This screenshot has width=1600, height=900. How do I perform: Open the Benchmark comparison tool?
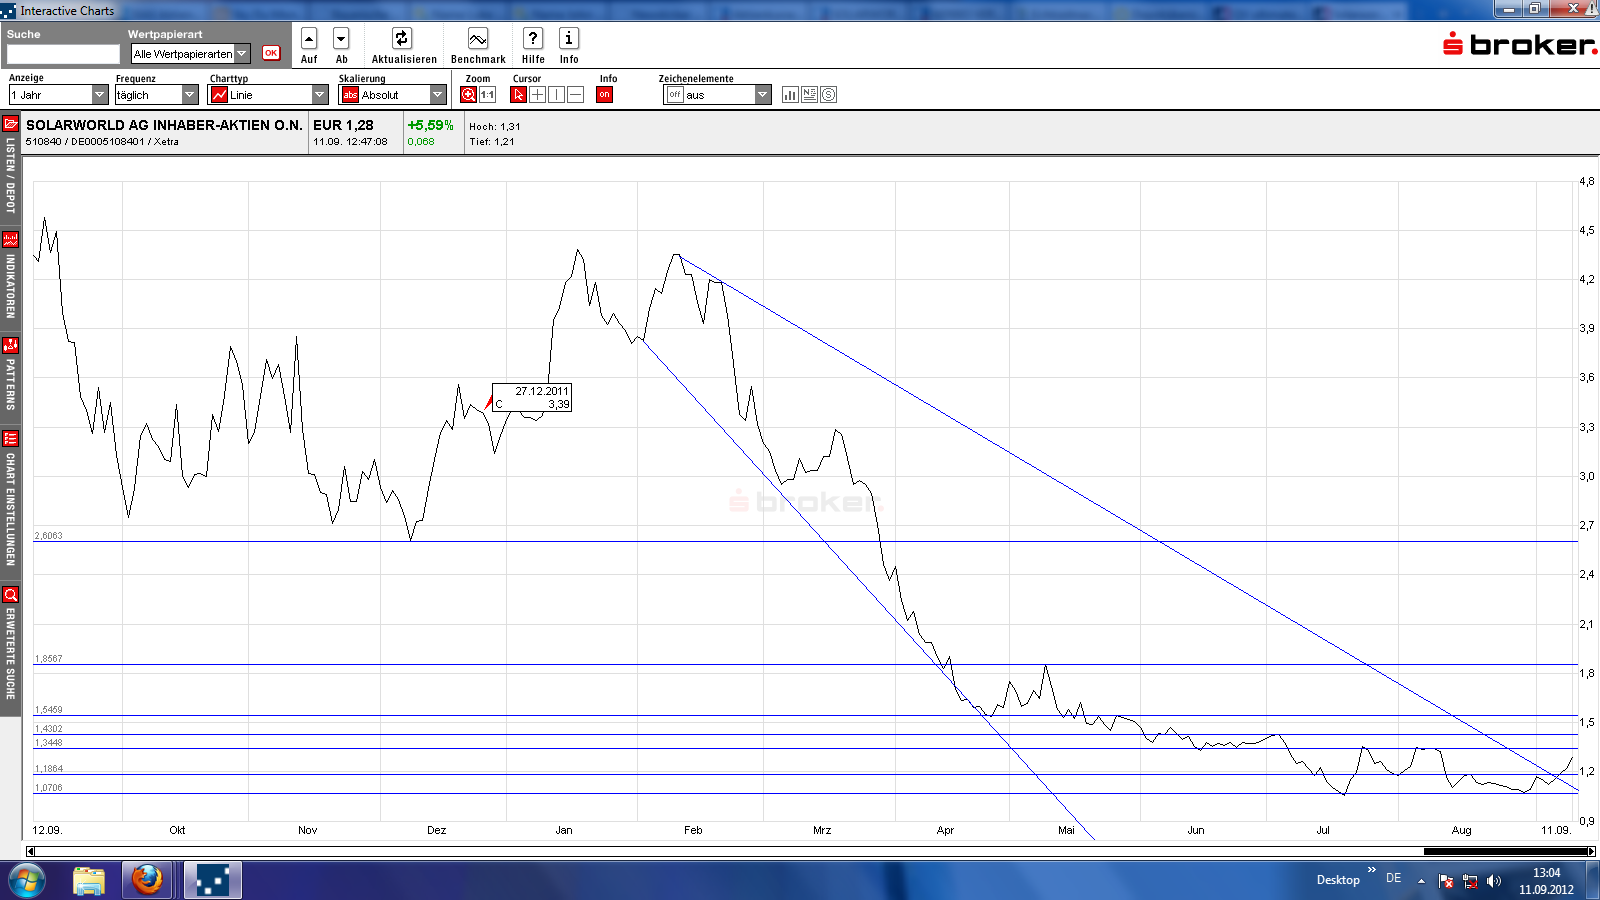pyautogui.click(x=478, y=39)
